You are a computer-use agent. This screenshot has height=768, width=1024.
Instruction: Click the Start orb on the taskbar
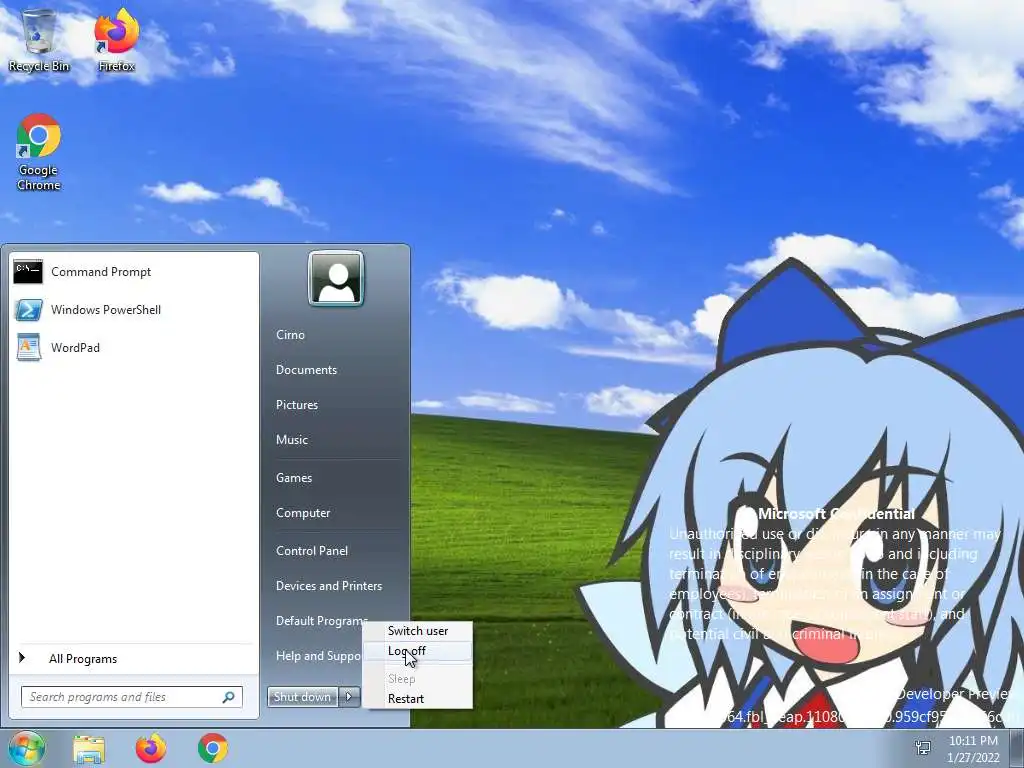(25, 748)
